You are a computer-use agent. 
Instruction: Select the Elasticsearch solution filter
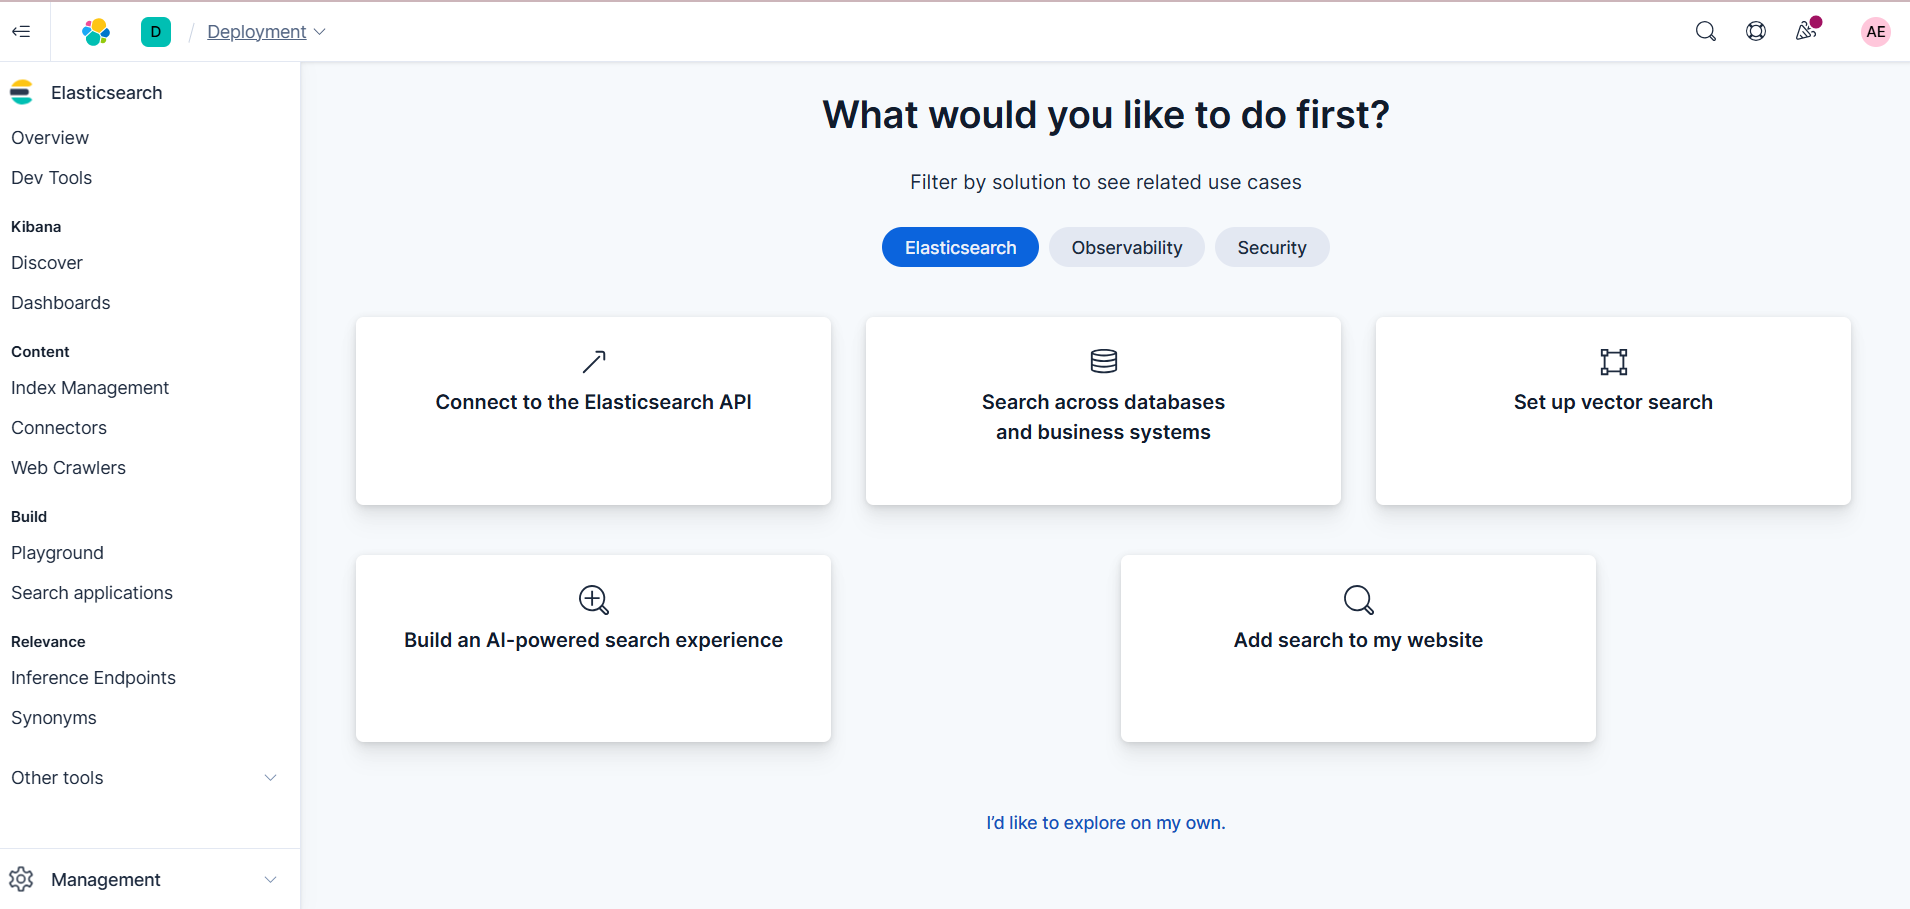tap(960, 247)
